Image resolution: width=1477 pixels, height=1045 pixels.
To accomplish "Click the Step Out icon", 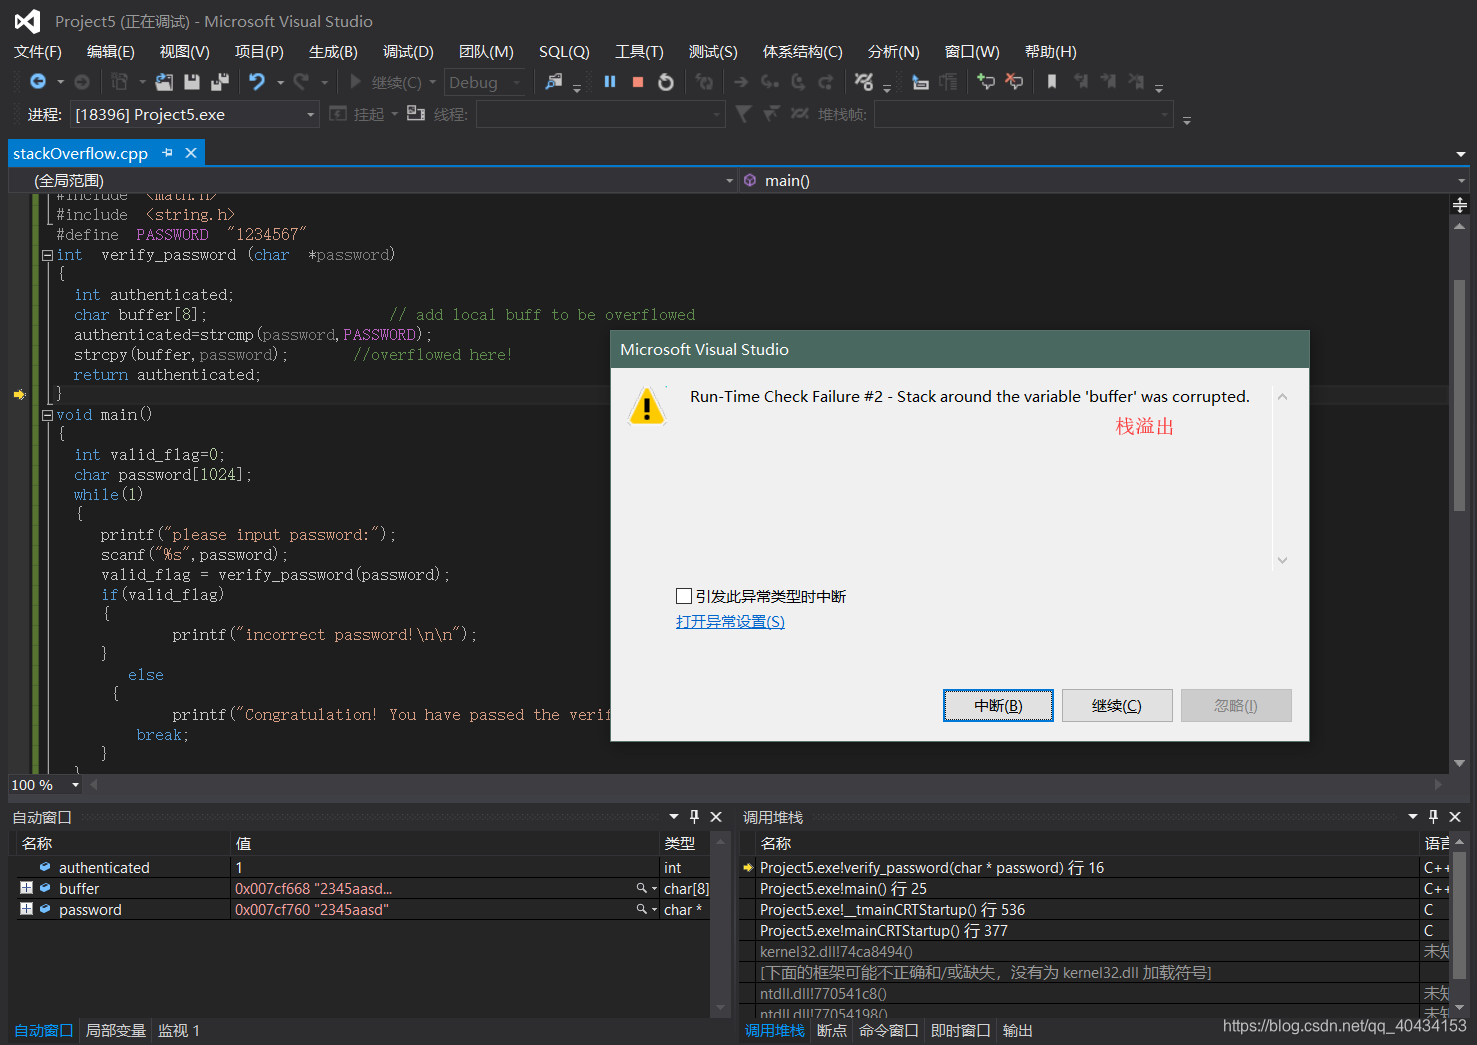I will click(826, 82).
